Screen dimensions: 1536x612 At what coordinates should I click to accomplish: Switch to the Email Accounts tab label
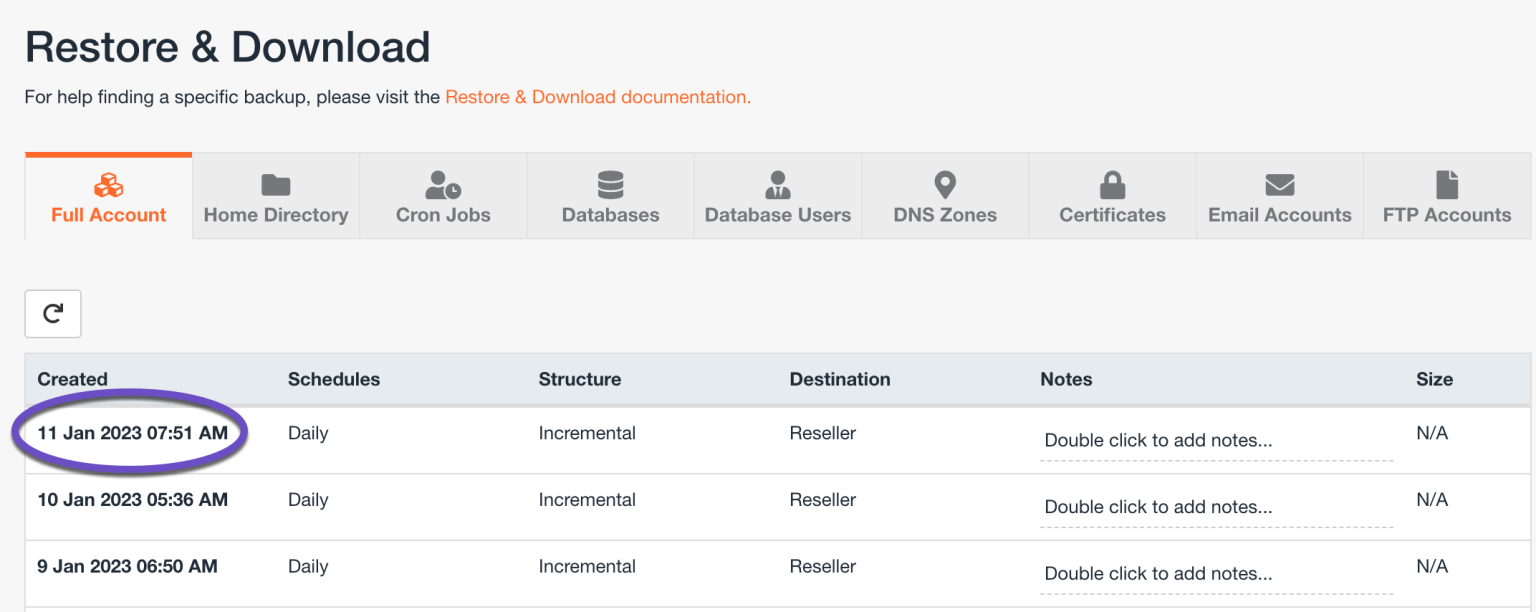pyautogui.click(x=1279, y=215)
